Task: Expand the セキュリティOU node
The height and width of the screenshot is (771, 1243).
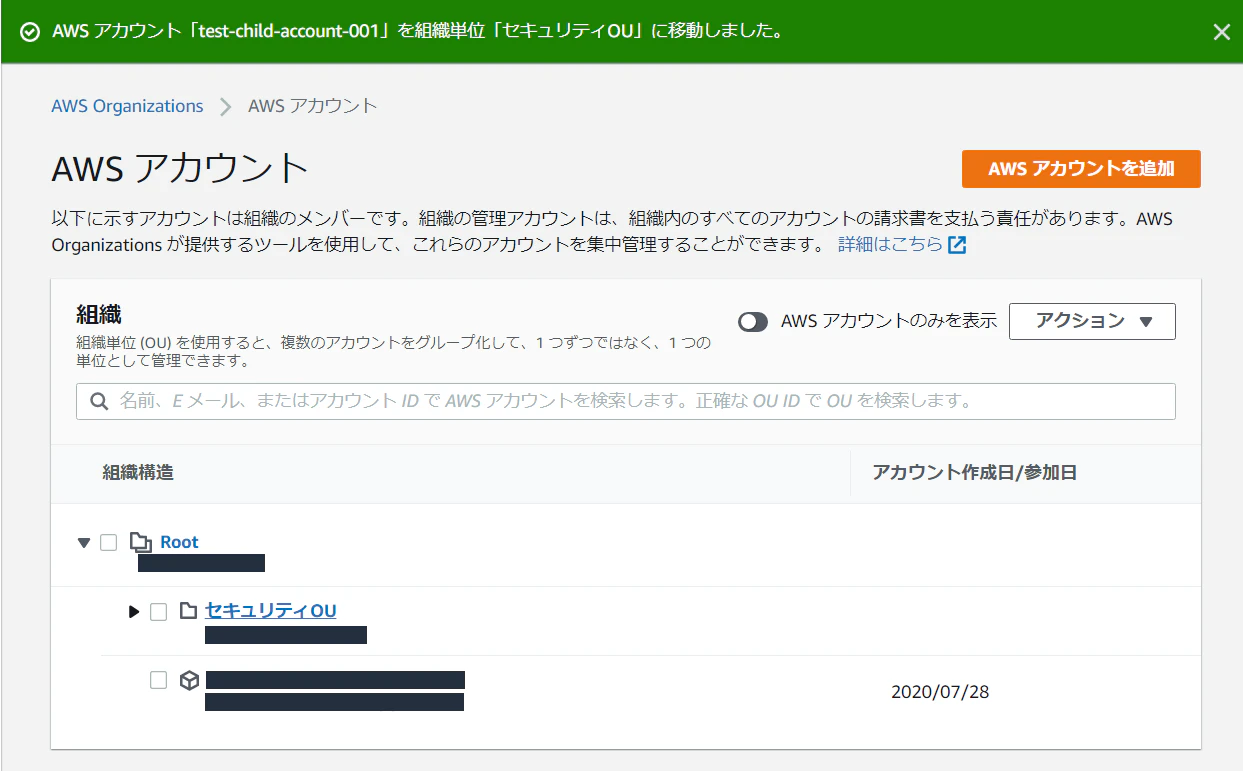Action: 134,611
